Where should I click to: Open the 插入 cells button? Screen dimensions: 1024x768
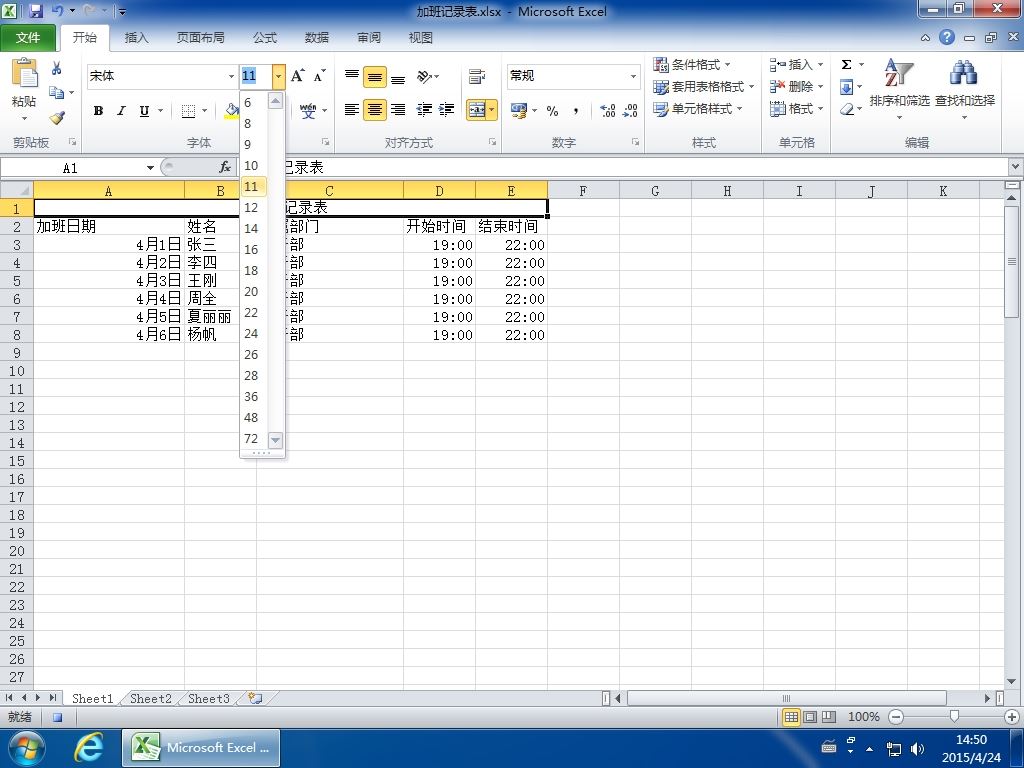click(x=791, y=64)
